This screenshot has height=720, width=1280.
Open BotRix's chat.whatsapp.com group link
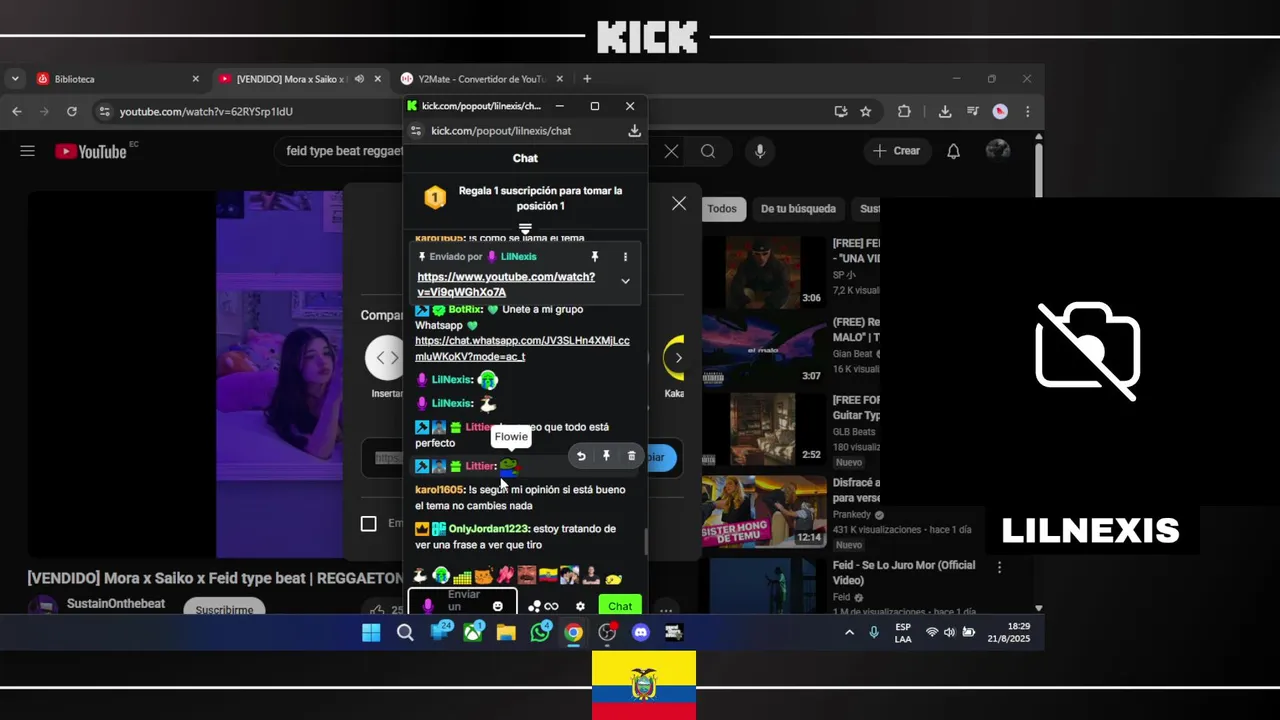522,348
